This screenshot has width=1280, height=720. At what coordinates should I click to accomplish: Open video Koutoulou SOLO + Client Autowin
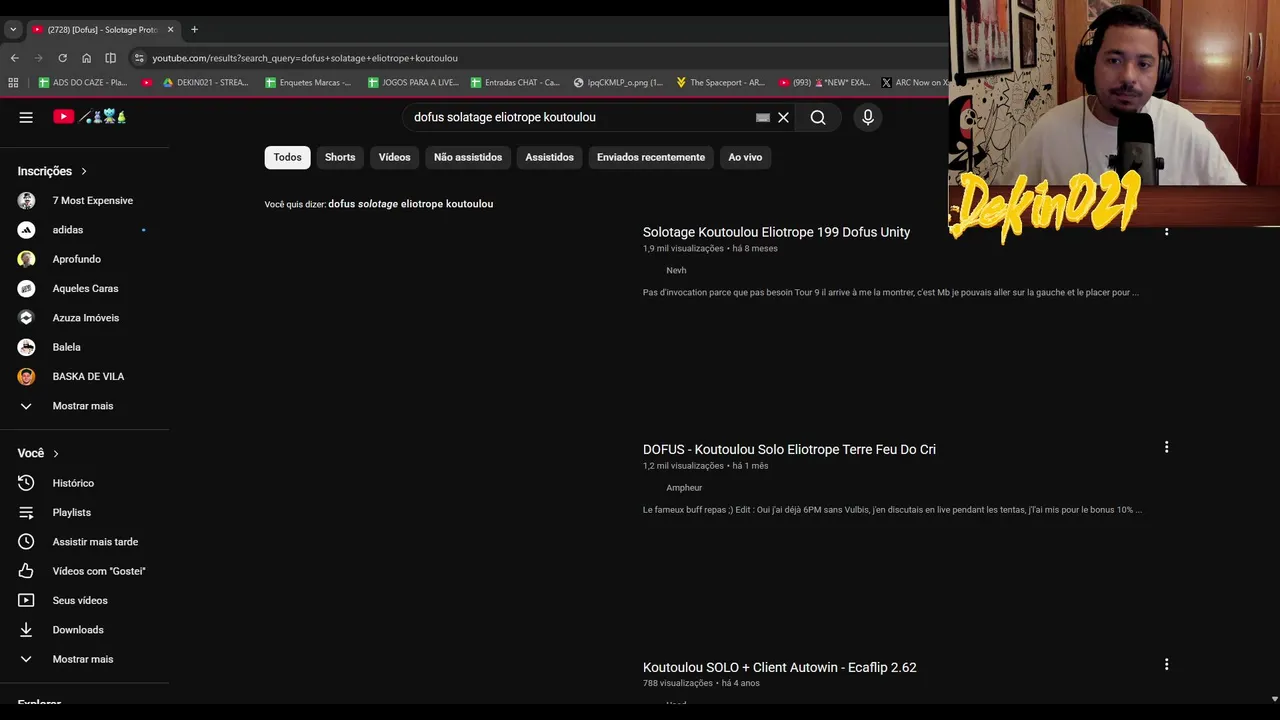pyautogui.click(x=779, y=667)
